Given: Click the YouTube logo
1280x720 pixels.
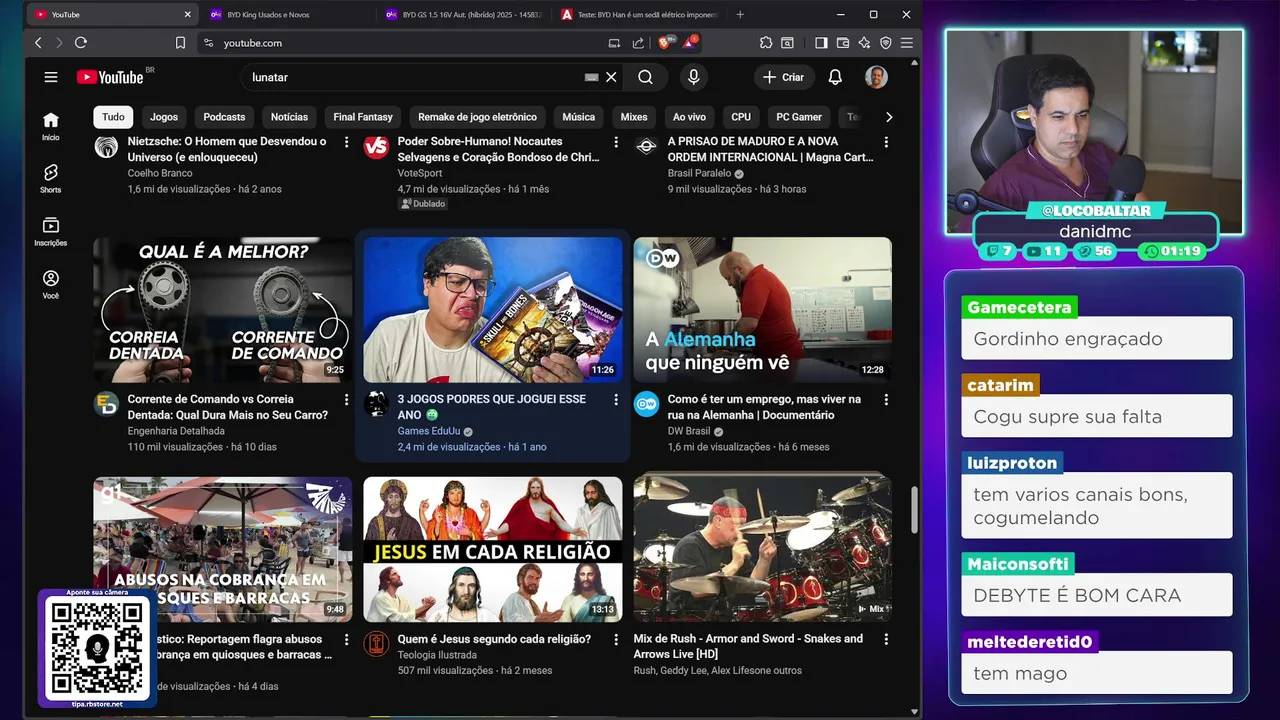Looking at the screenshot, I should 110,77.
